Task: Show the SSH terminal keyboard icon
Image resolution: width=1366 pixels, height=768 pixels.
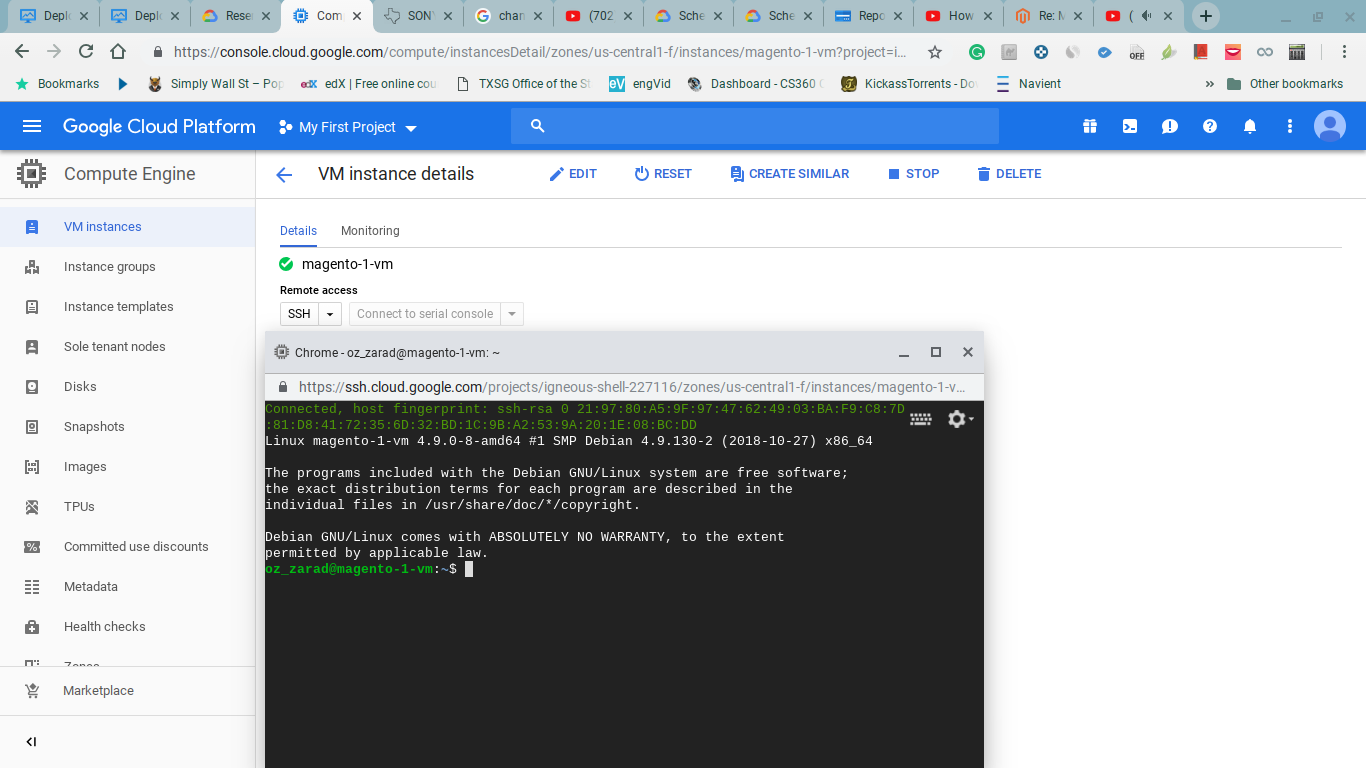Action: coord(920,419)
